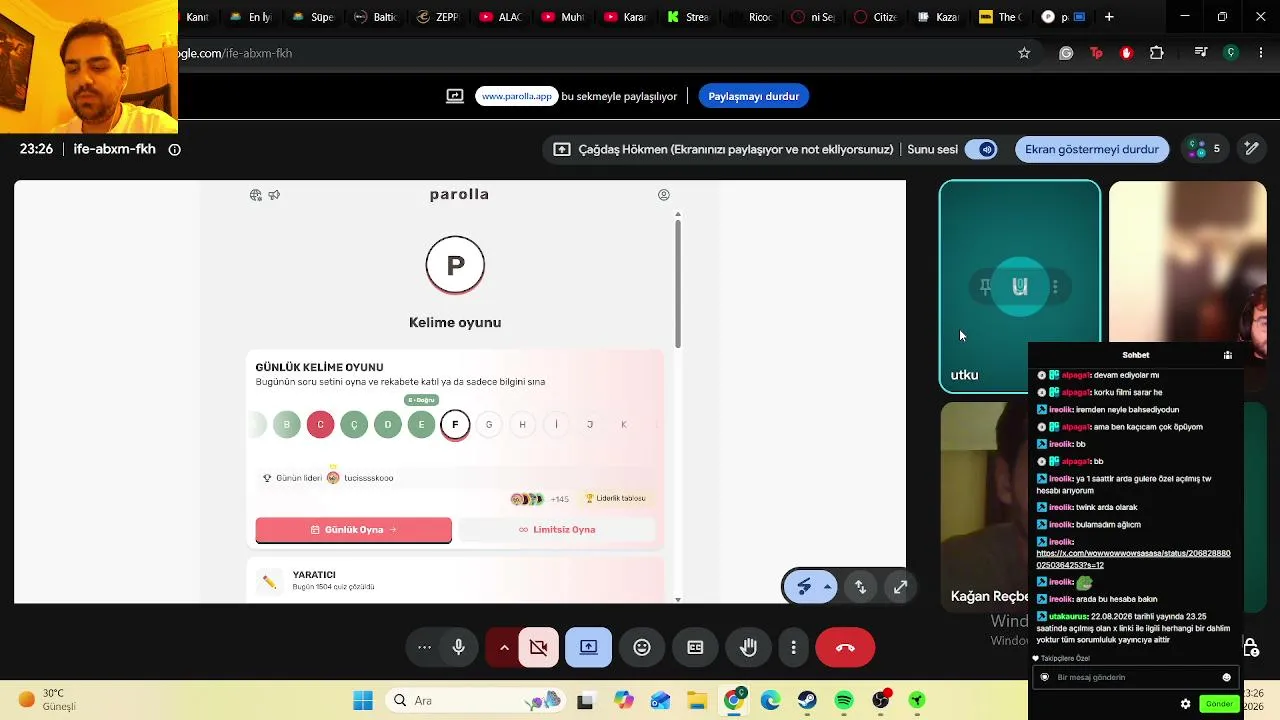Open meeting details info icon beside ife-abxm-fkh
This screenshot has width=1280, height=720.
click(x=175, y=149)
